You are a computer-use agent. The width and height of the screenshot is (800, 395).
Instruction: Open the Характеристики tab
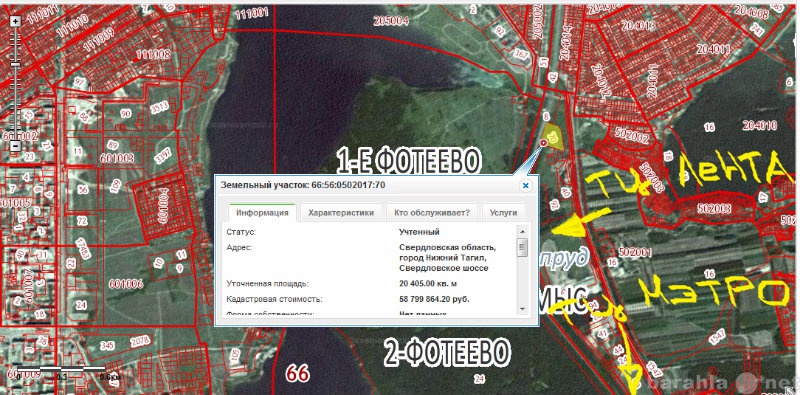341,213
